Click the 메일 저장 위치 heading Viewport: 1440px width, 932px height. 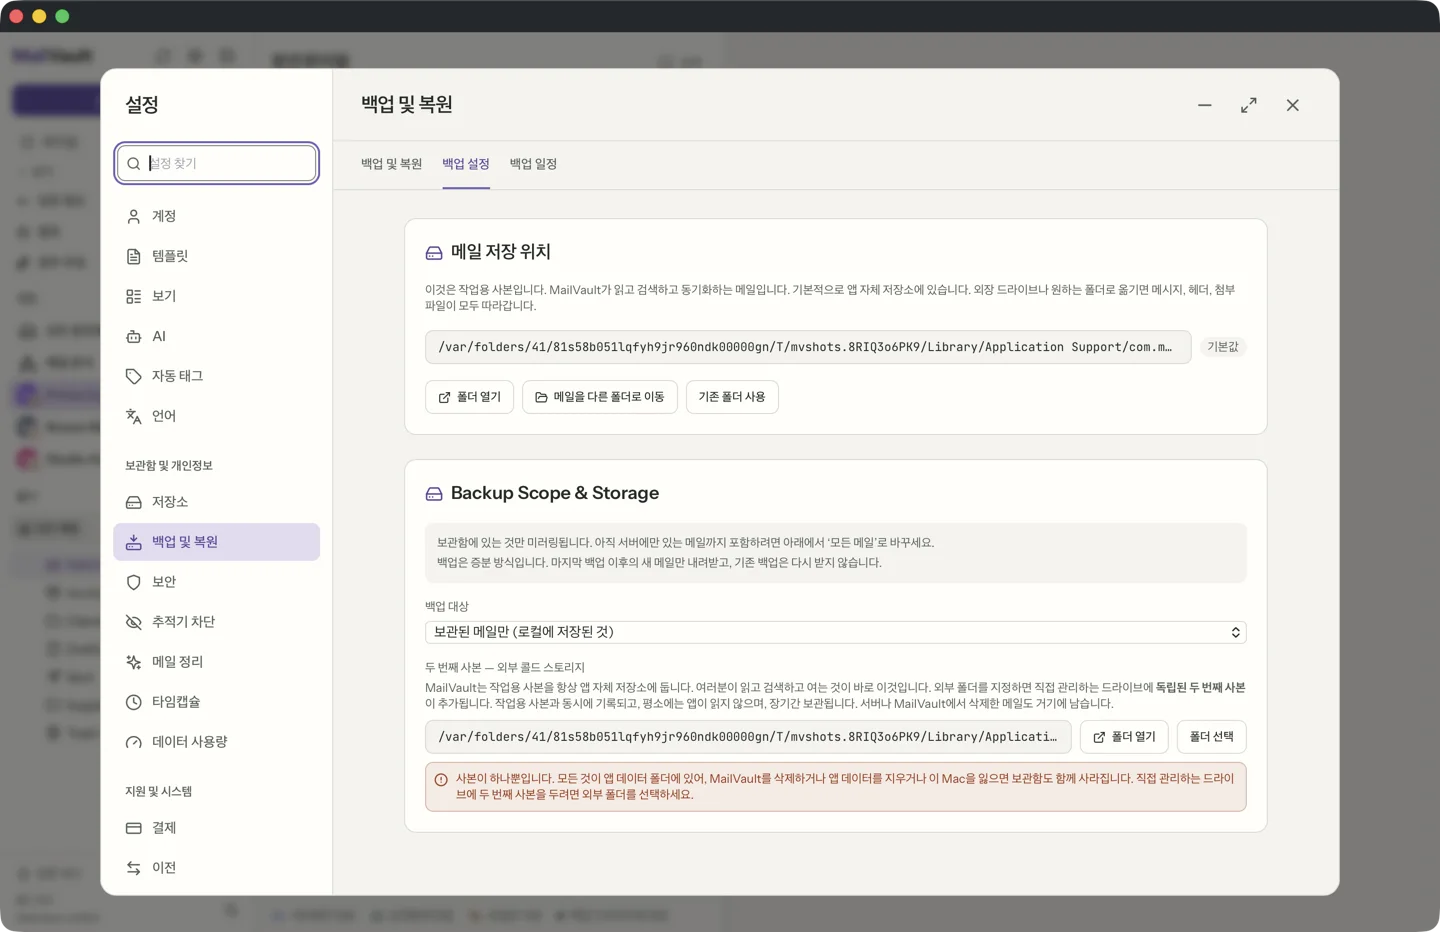[501, 252]
